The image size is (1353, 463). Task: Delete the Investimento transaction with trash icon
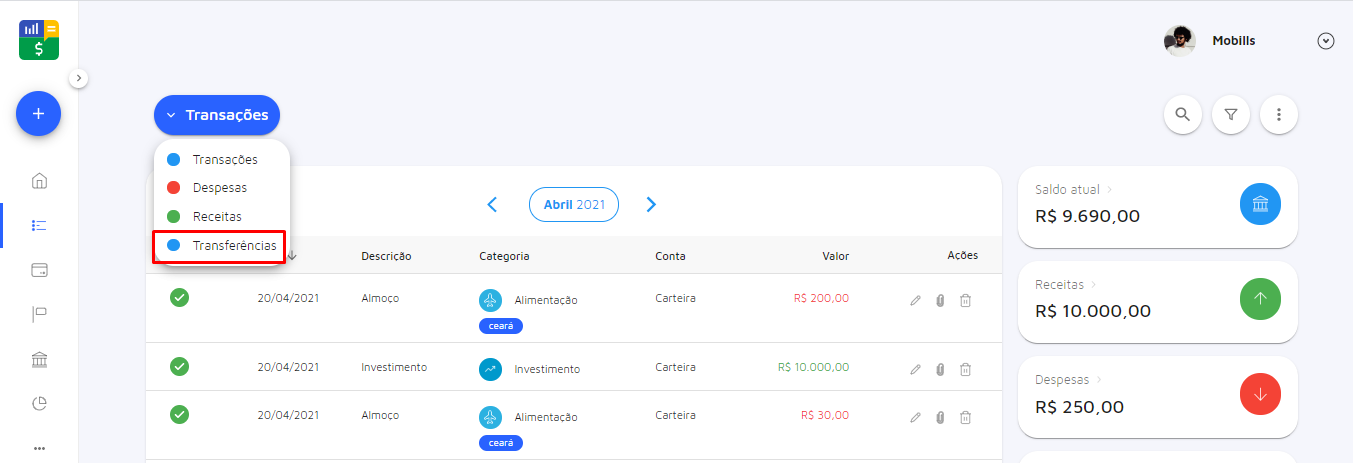[x=965, y=369]
